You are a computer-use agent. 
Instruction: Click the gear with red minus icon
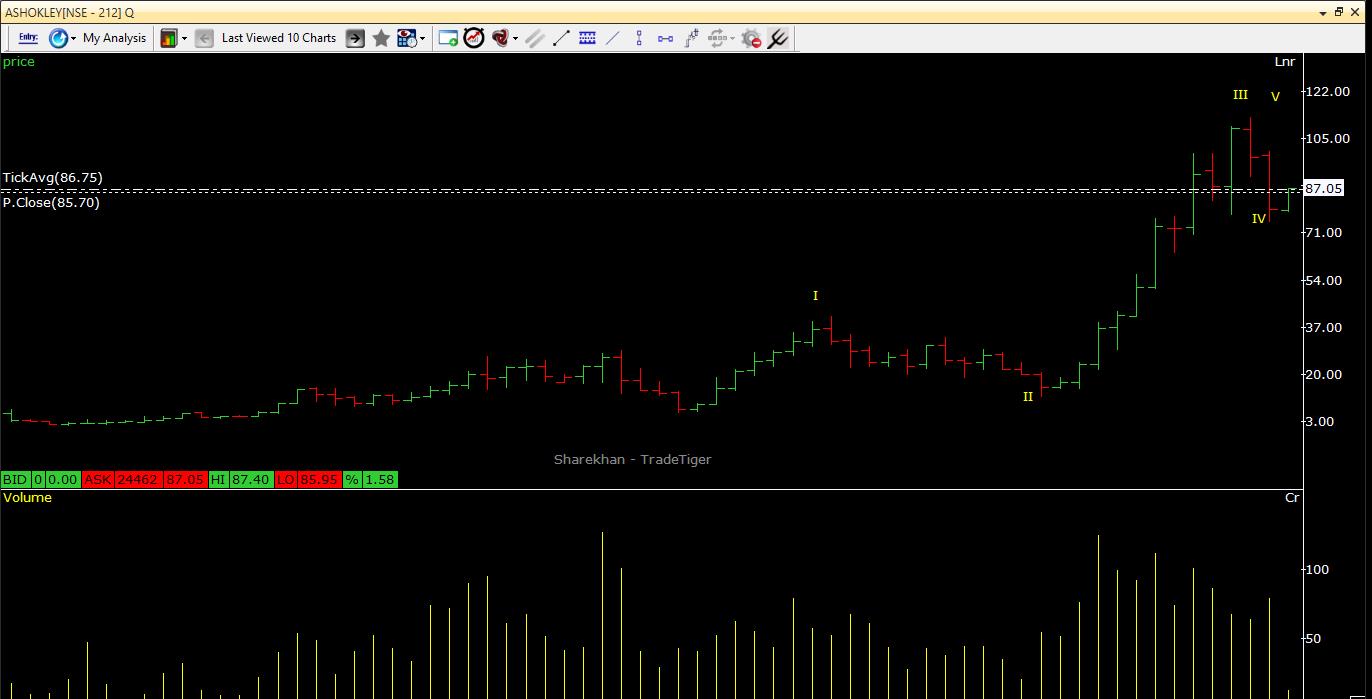tap(751, 38)
